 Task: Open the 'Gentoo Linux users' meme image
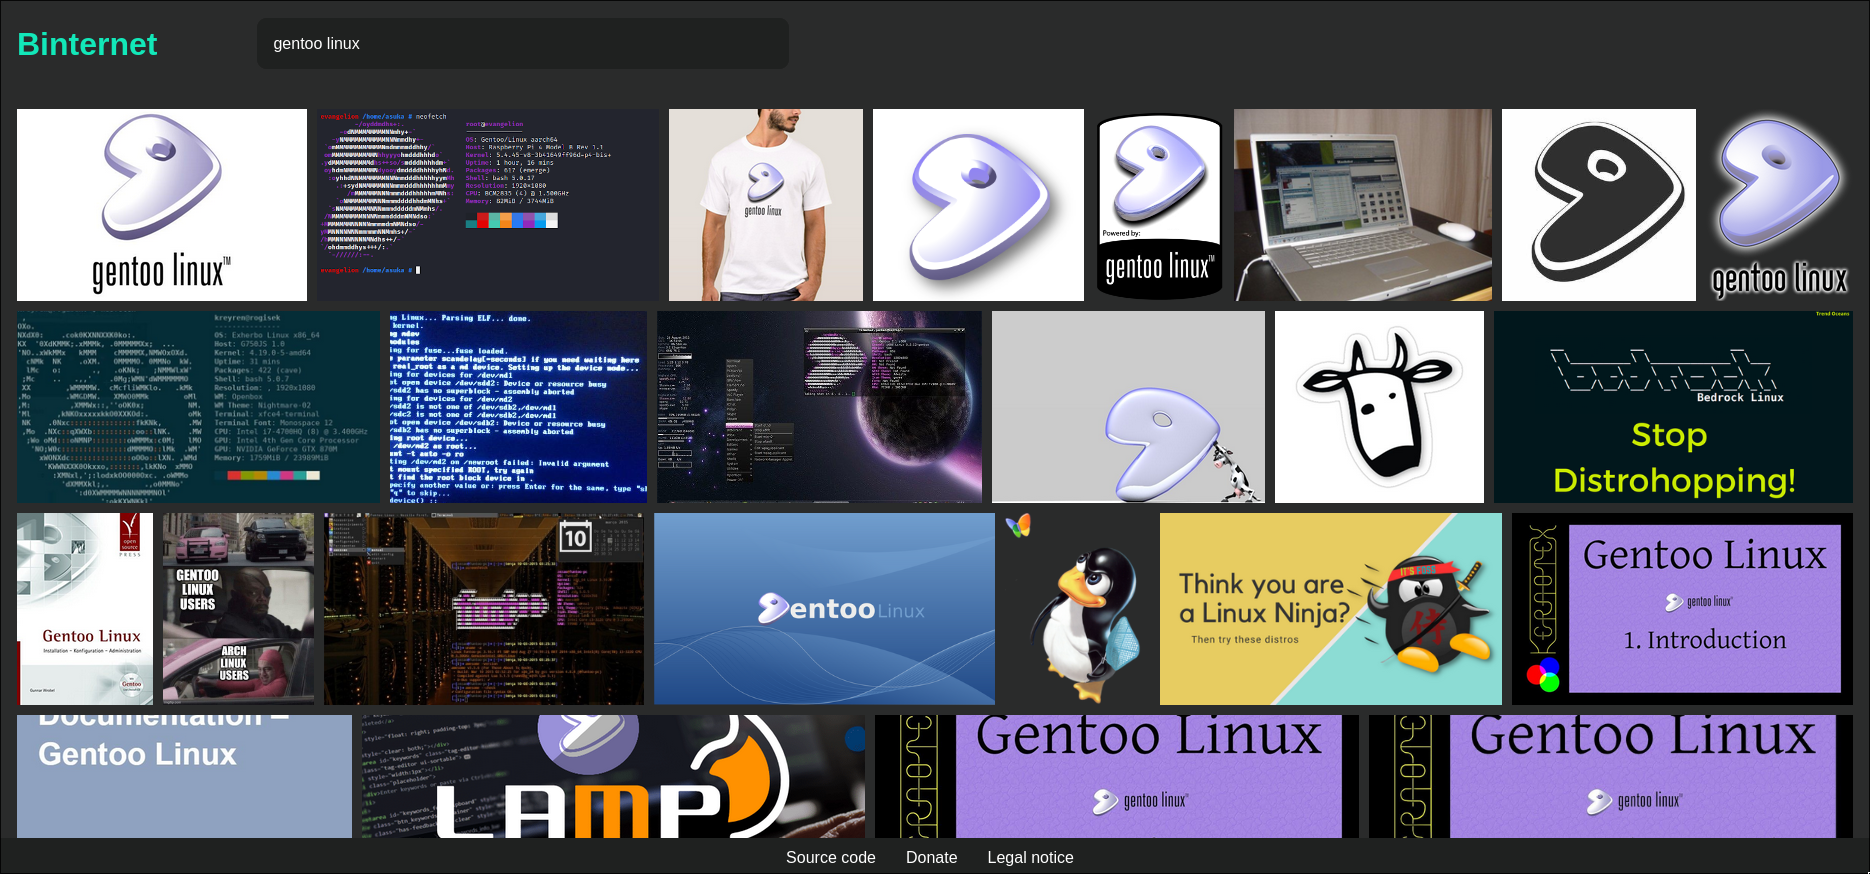coord(238,609)
